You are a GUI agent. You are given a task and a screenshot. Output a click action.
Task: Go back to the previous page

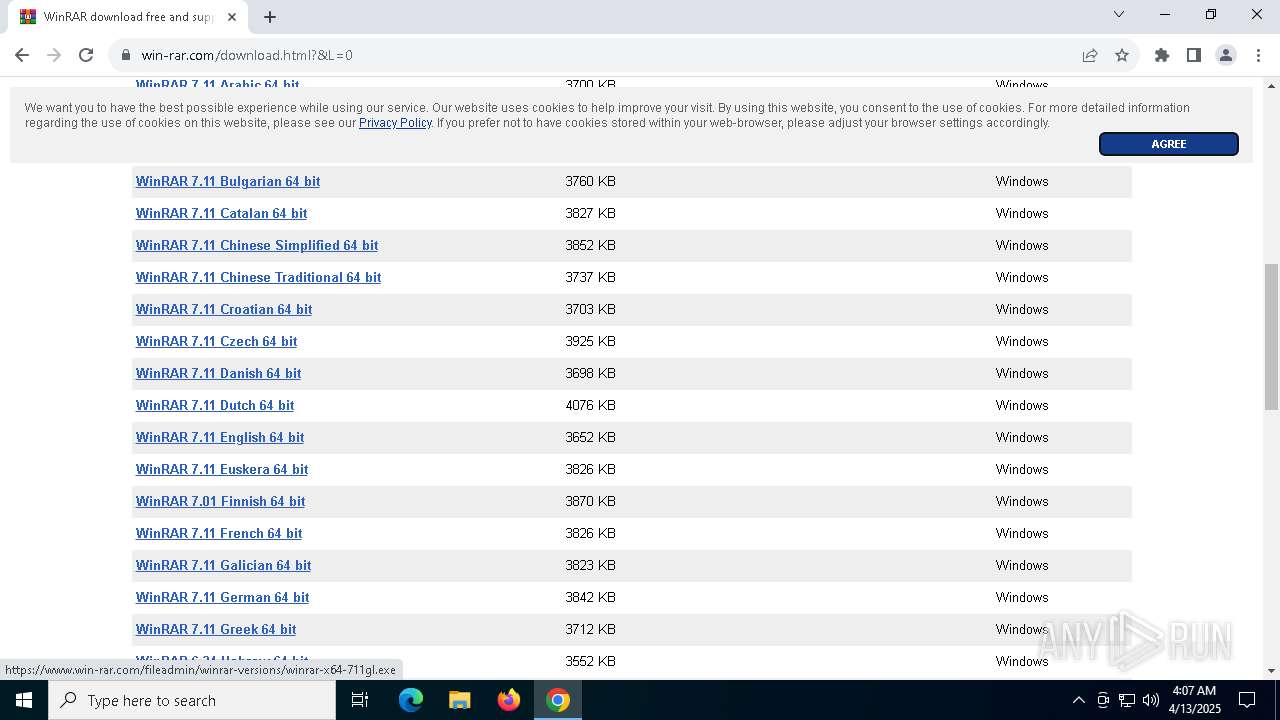click(22, 55)
